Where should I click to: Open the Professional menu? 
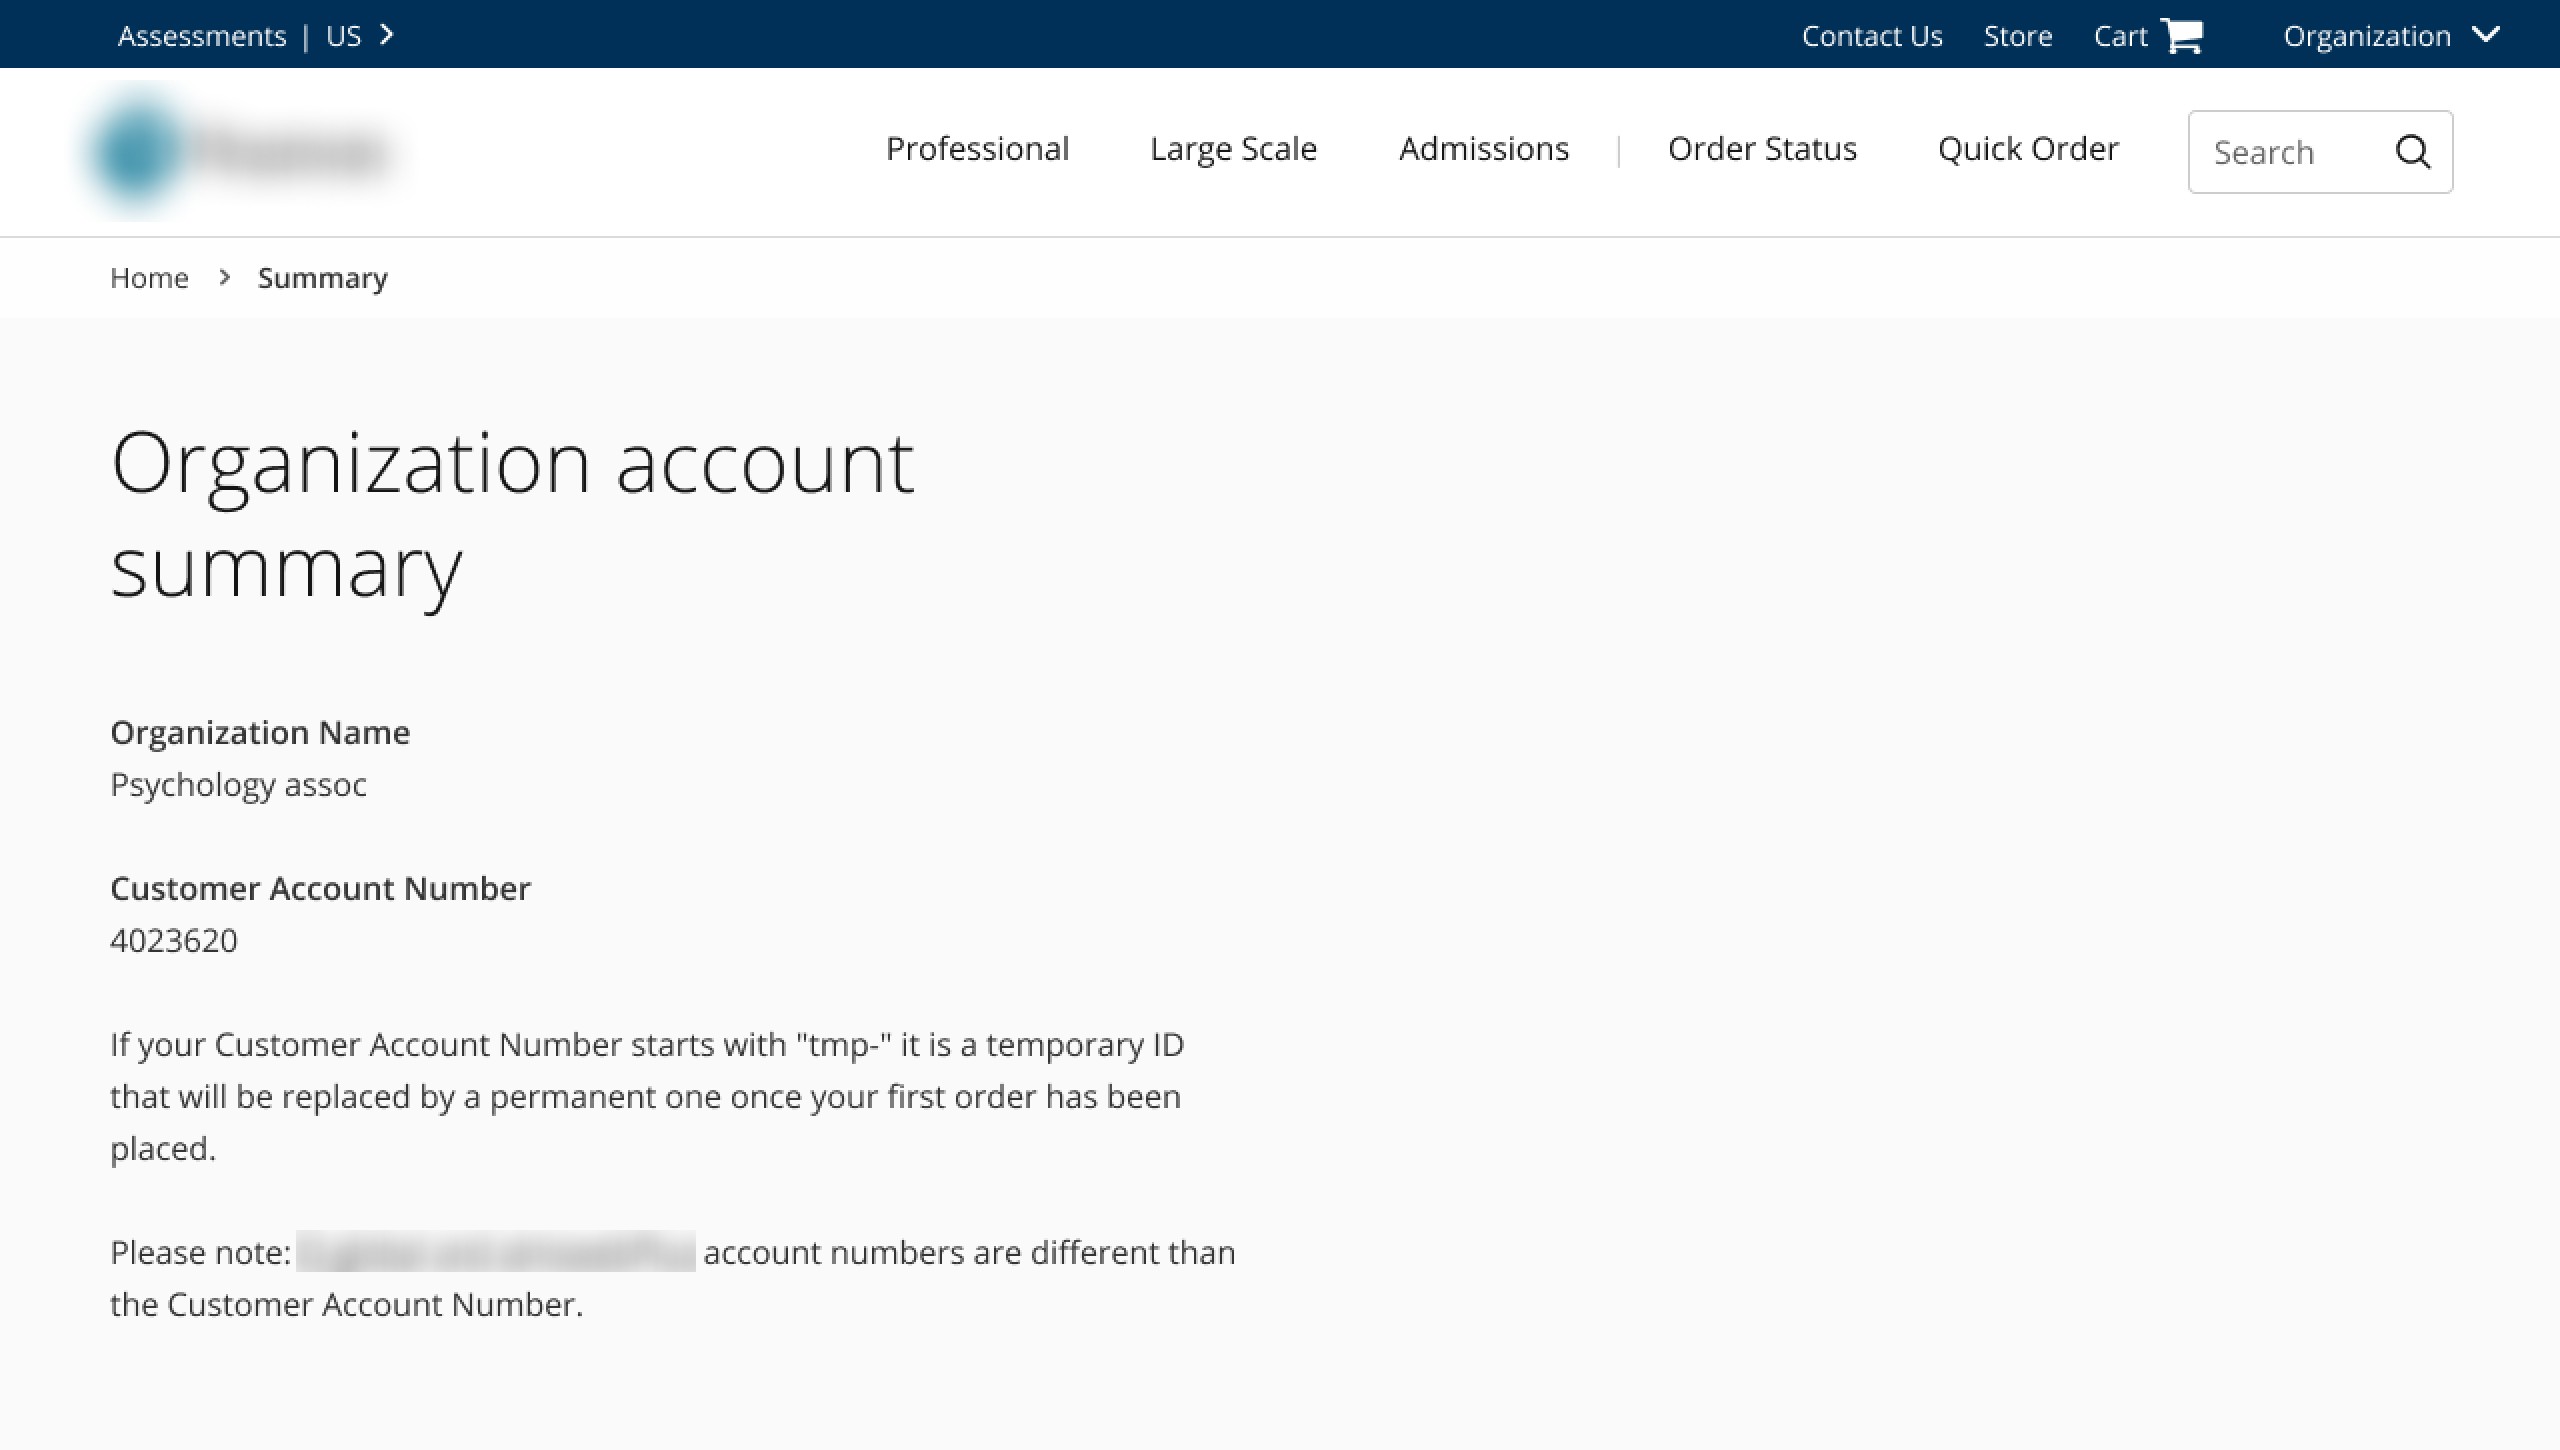click(x=977, y=149)
